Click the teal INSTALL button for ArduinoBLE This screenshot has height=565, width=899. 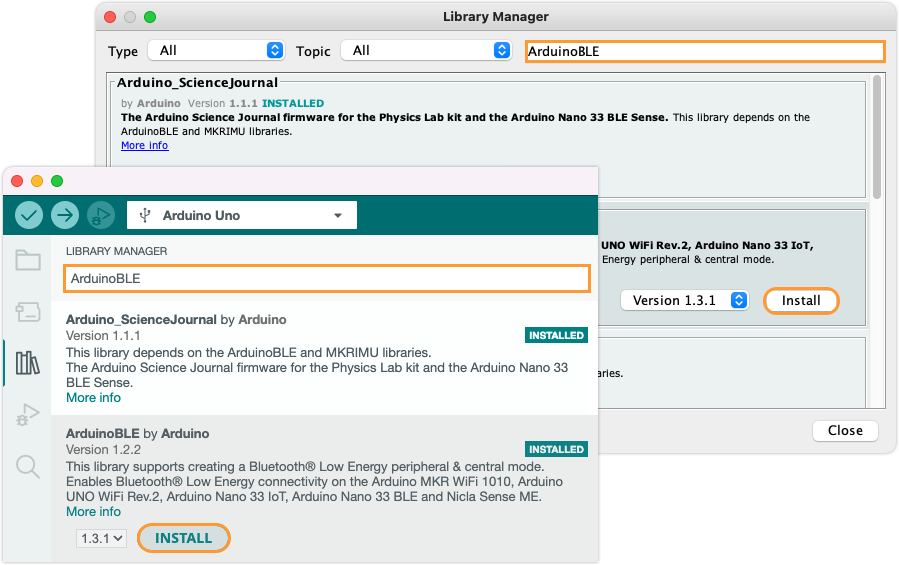tap(183, 538)
